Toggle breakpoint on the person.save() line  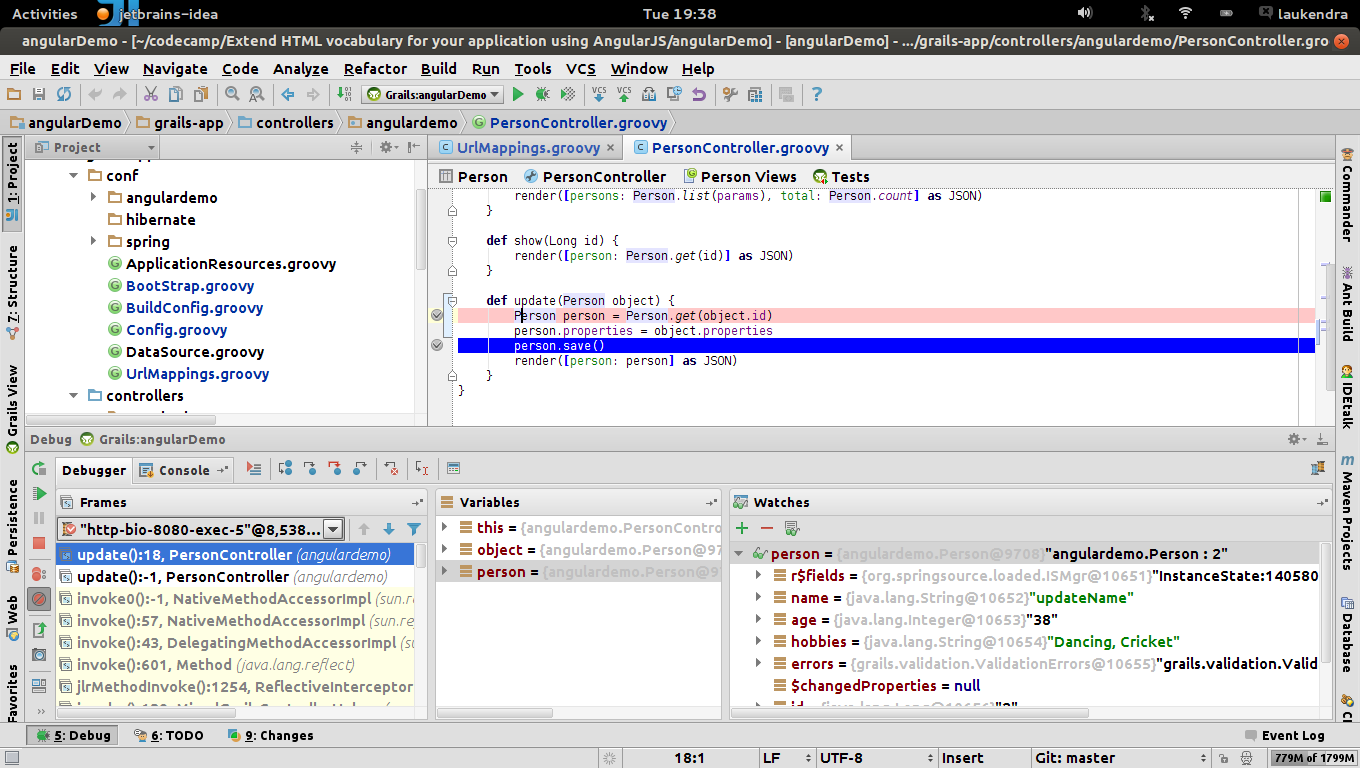pos(437,345)
